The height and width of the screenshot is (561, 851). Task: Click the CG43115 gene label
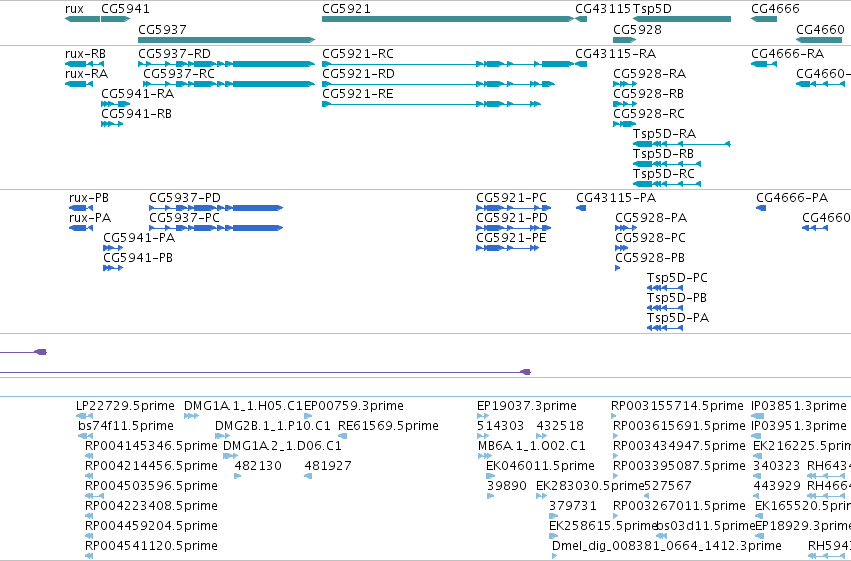coord(602,9)
